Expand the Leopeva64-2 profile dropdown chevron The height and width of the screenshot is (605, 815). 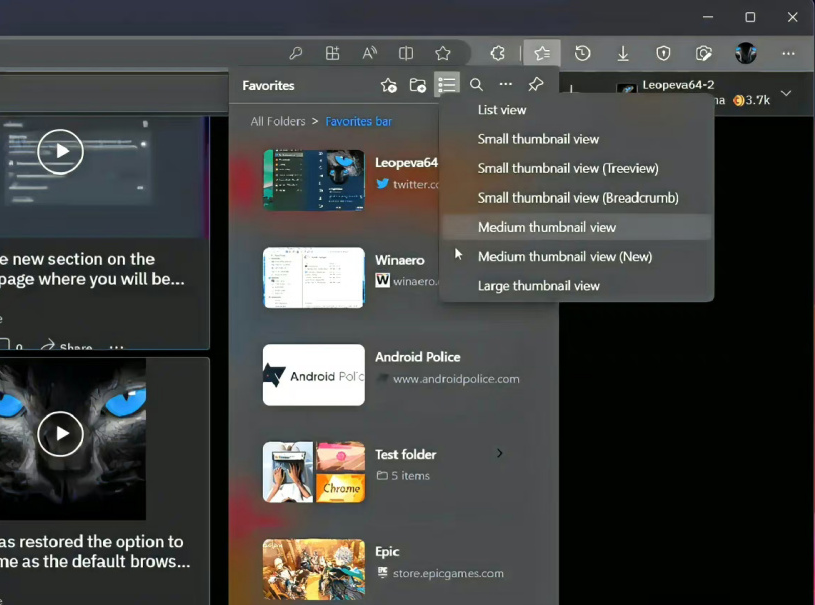[786, 94]
